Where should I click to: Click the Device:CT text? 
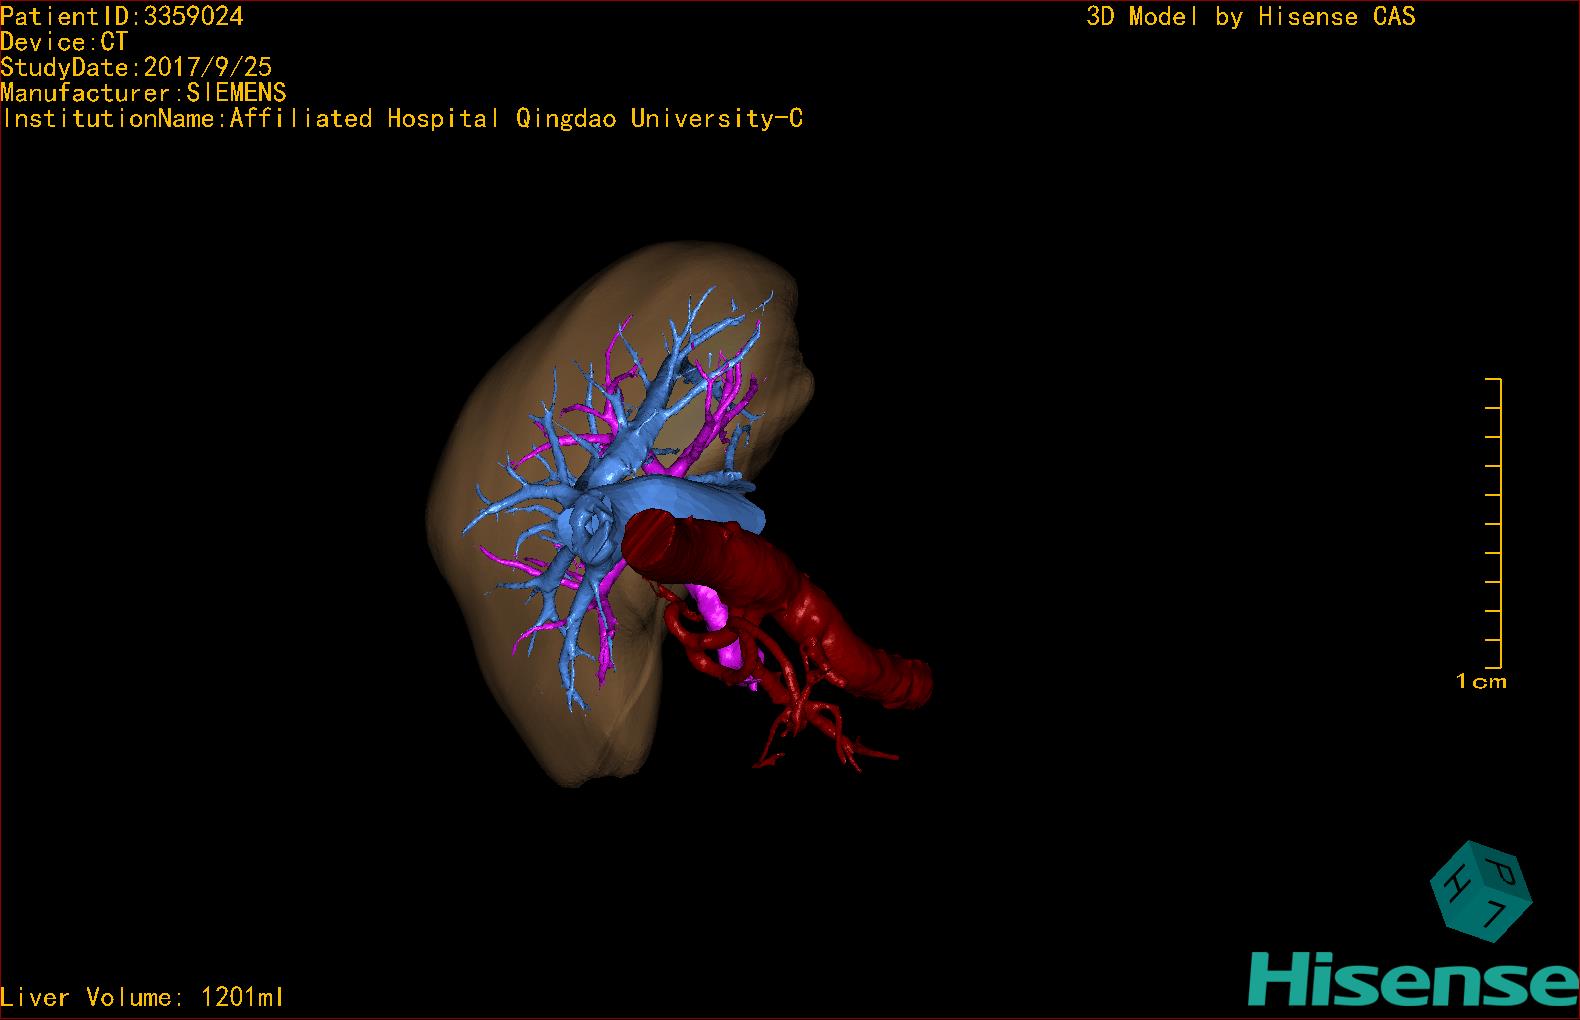pos(64,42)
